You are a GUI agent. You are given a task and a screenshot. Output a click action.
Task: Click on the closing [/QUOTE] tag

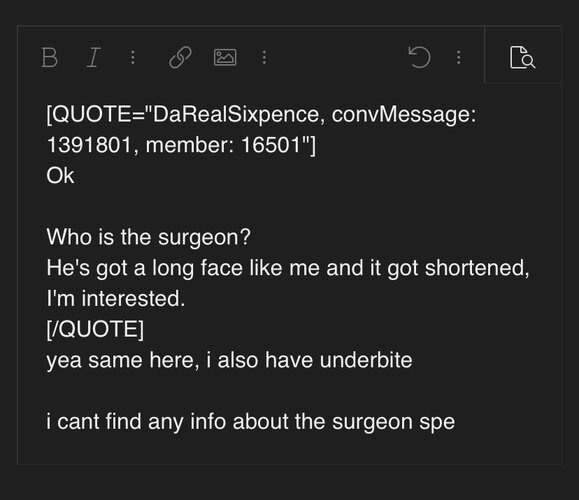pos(95,329)
